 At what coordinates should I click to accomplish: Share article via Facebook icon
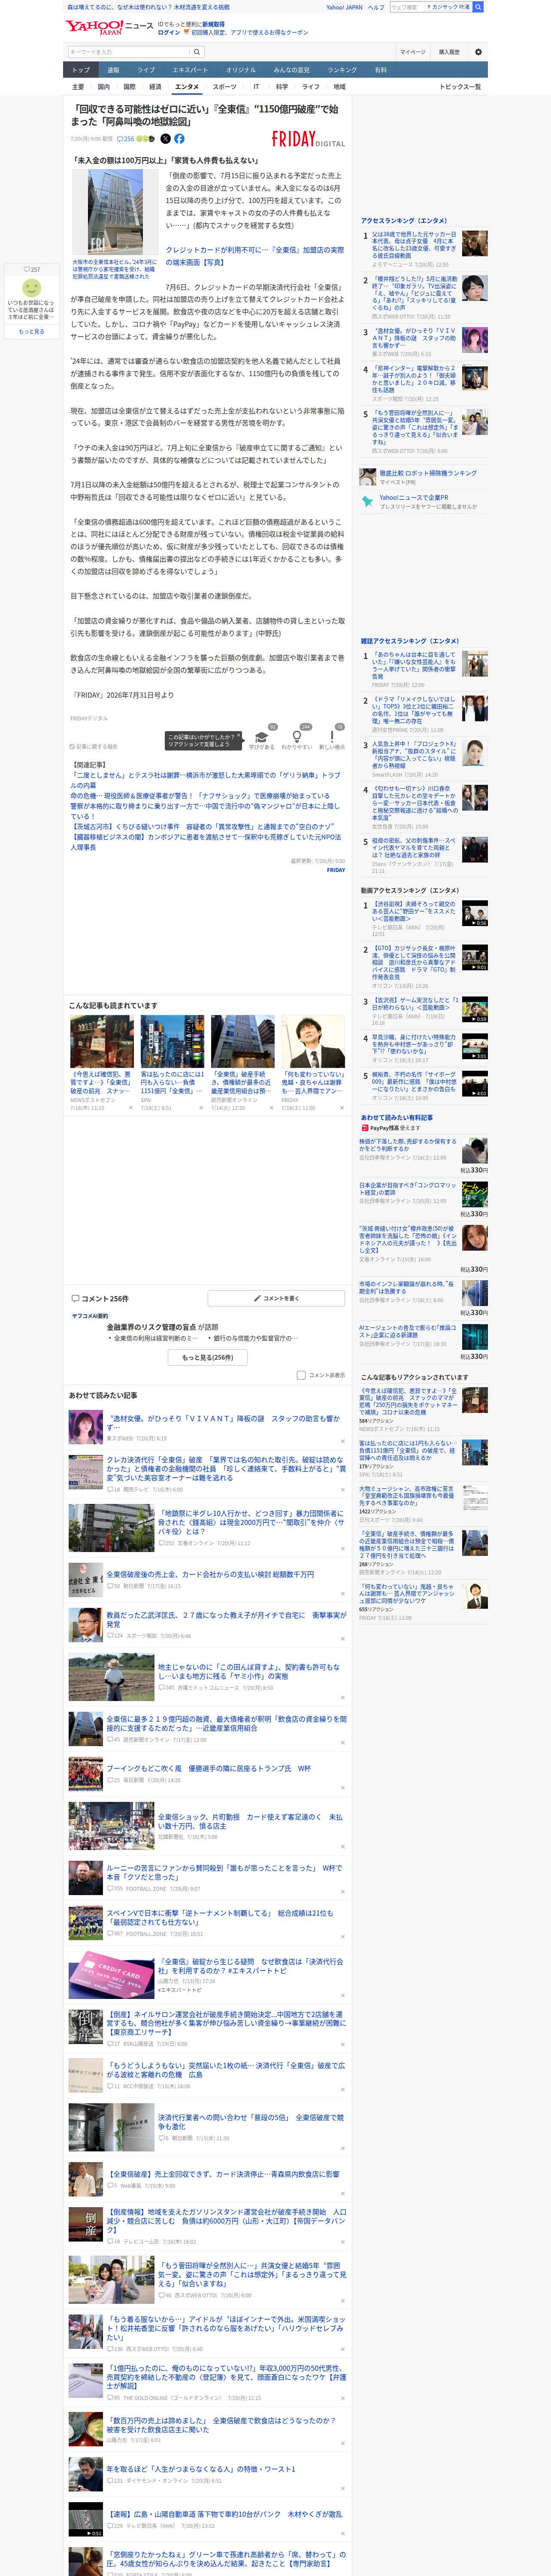(179, 139)
